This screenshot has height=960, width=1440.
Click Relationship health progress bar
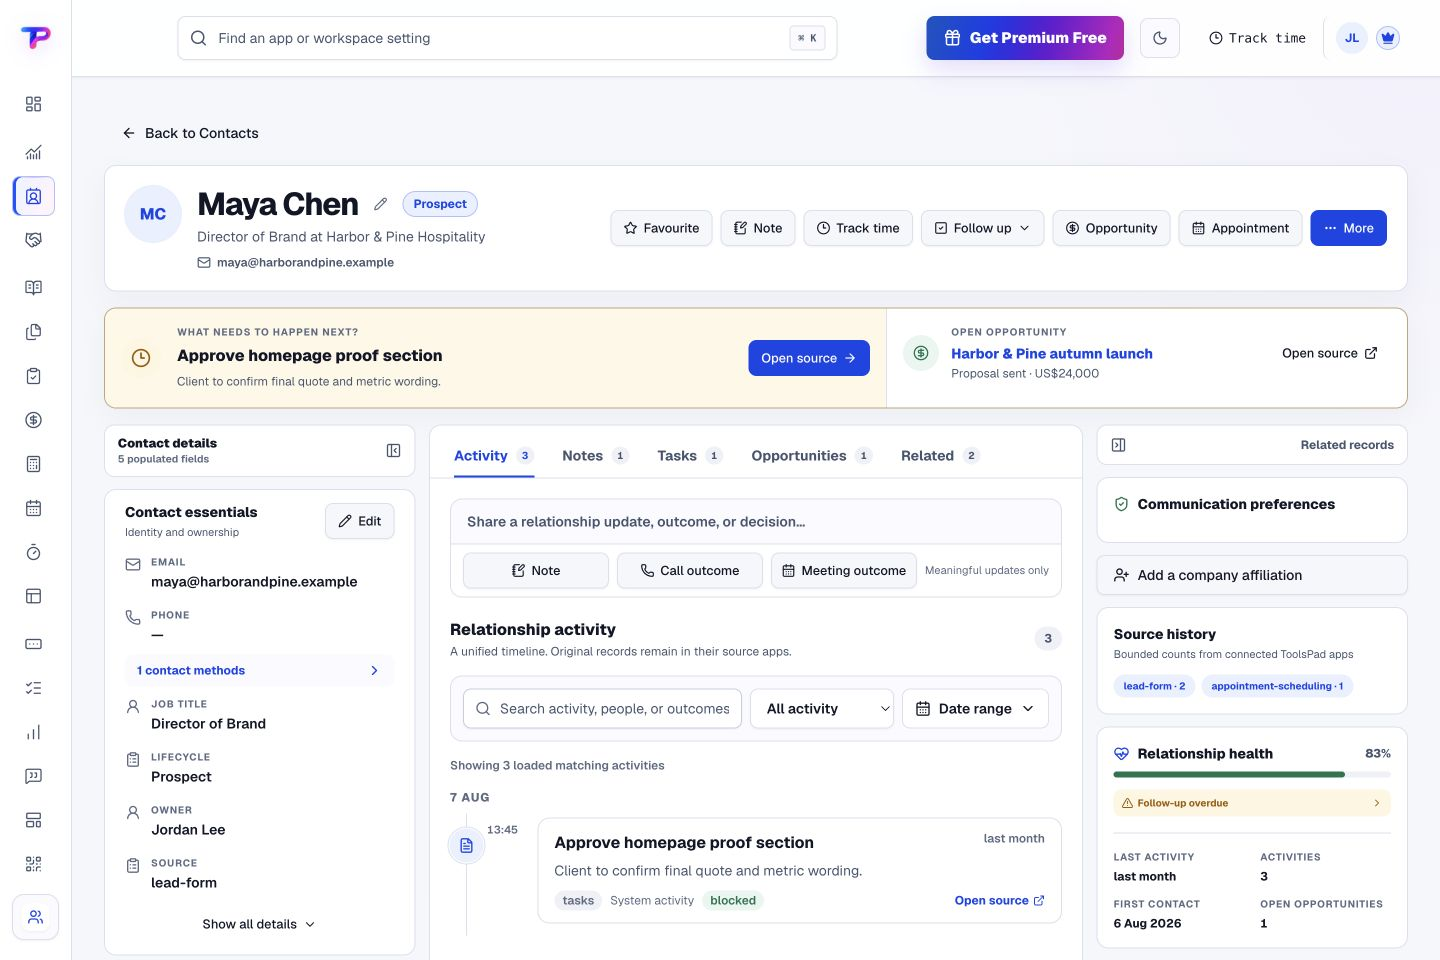pos(1252,774)
